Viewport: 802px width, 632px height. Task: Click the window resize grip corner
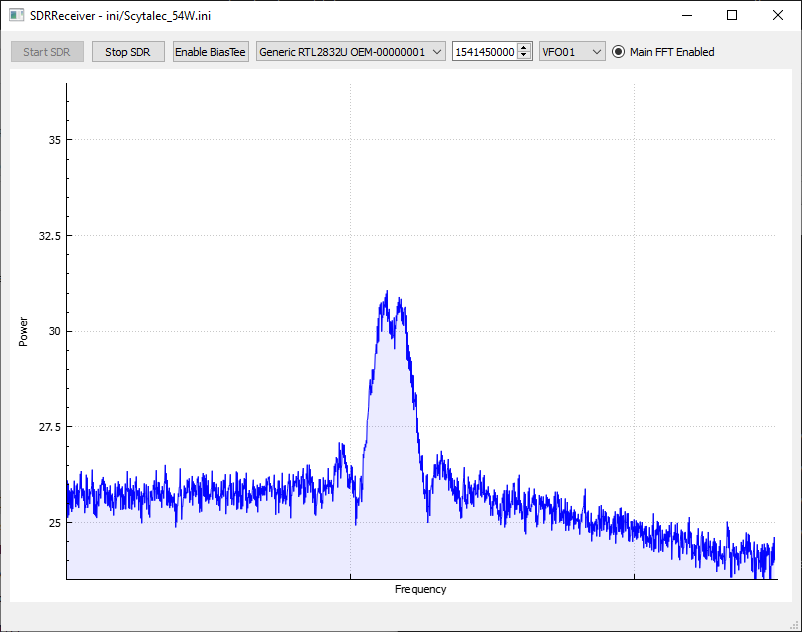pos(794,625)
